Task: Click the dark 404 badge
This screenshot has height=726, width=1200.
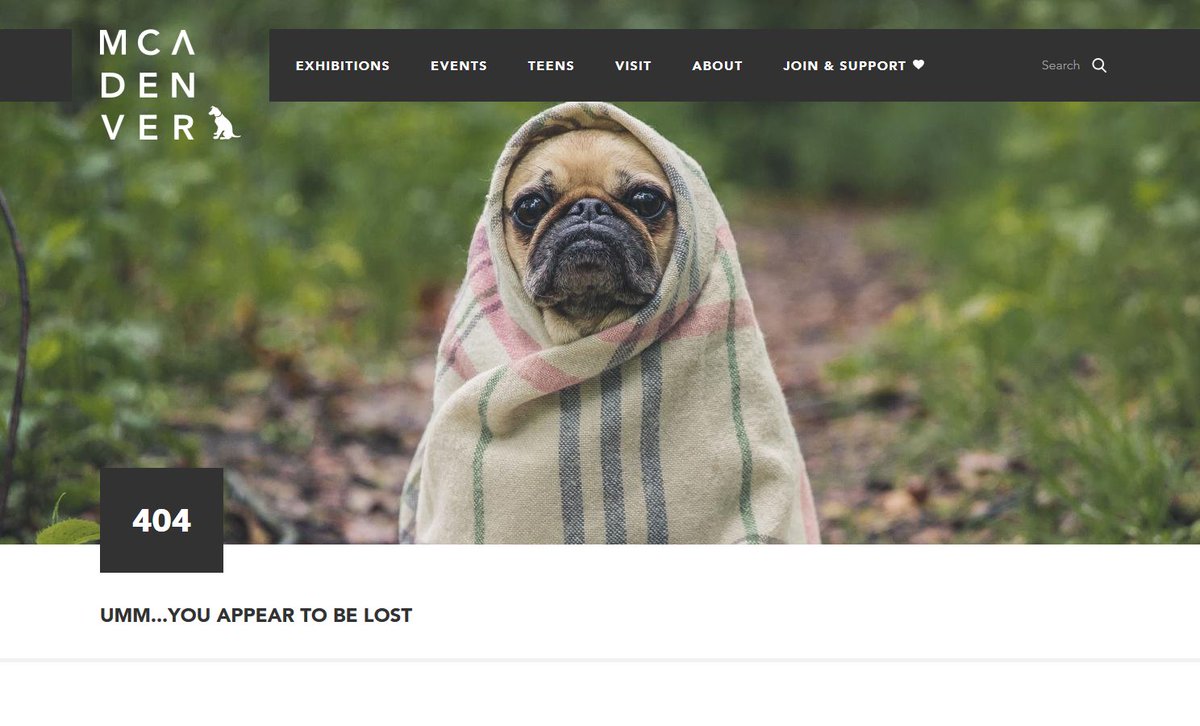Action: click(x=162, y=520)
